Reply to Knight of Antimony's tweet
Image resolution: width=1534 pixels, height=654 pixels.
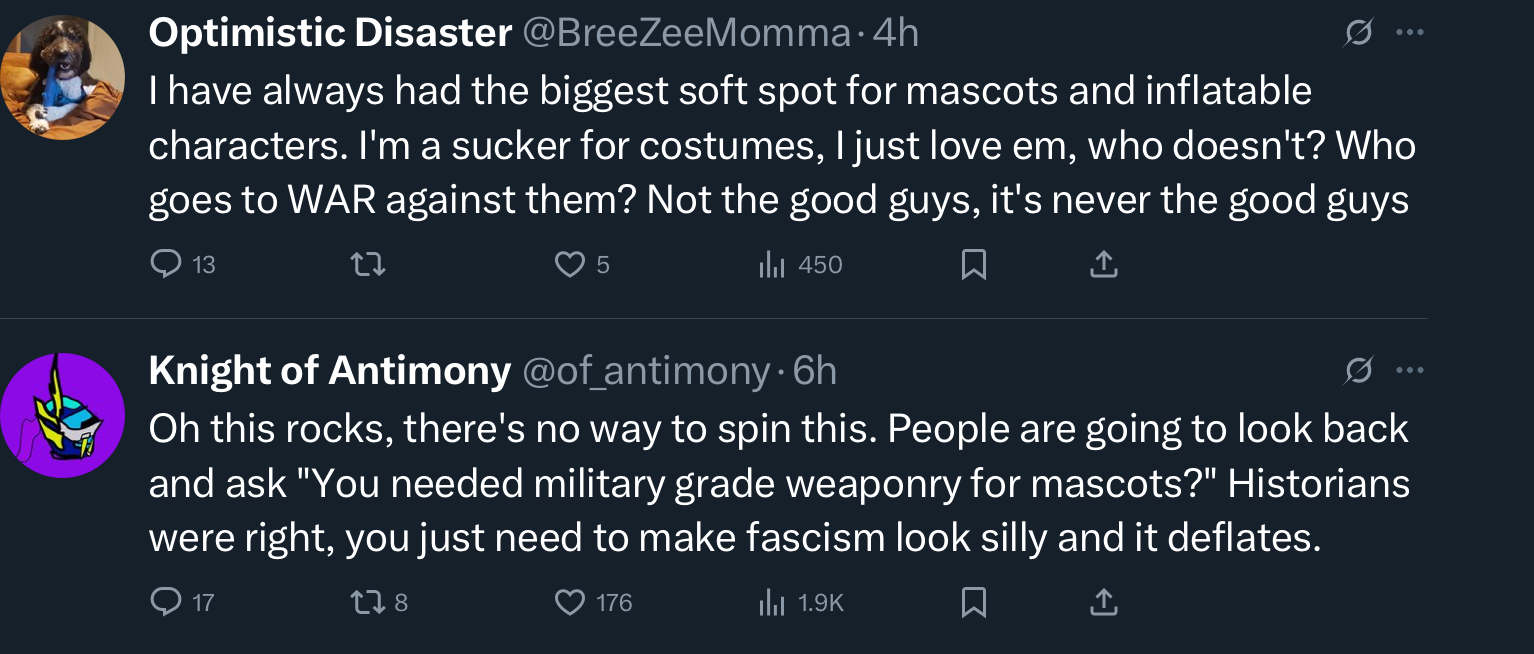(164, 602)
